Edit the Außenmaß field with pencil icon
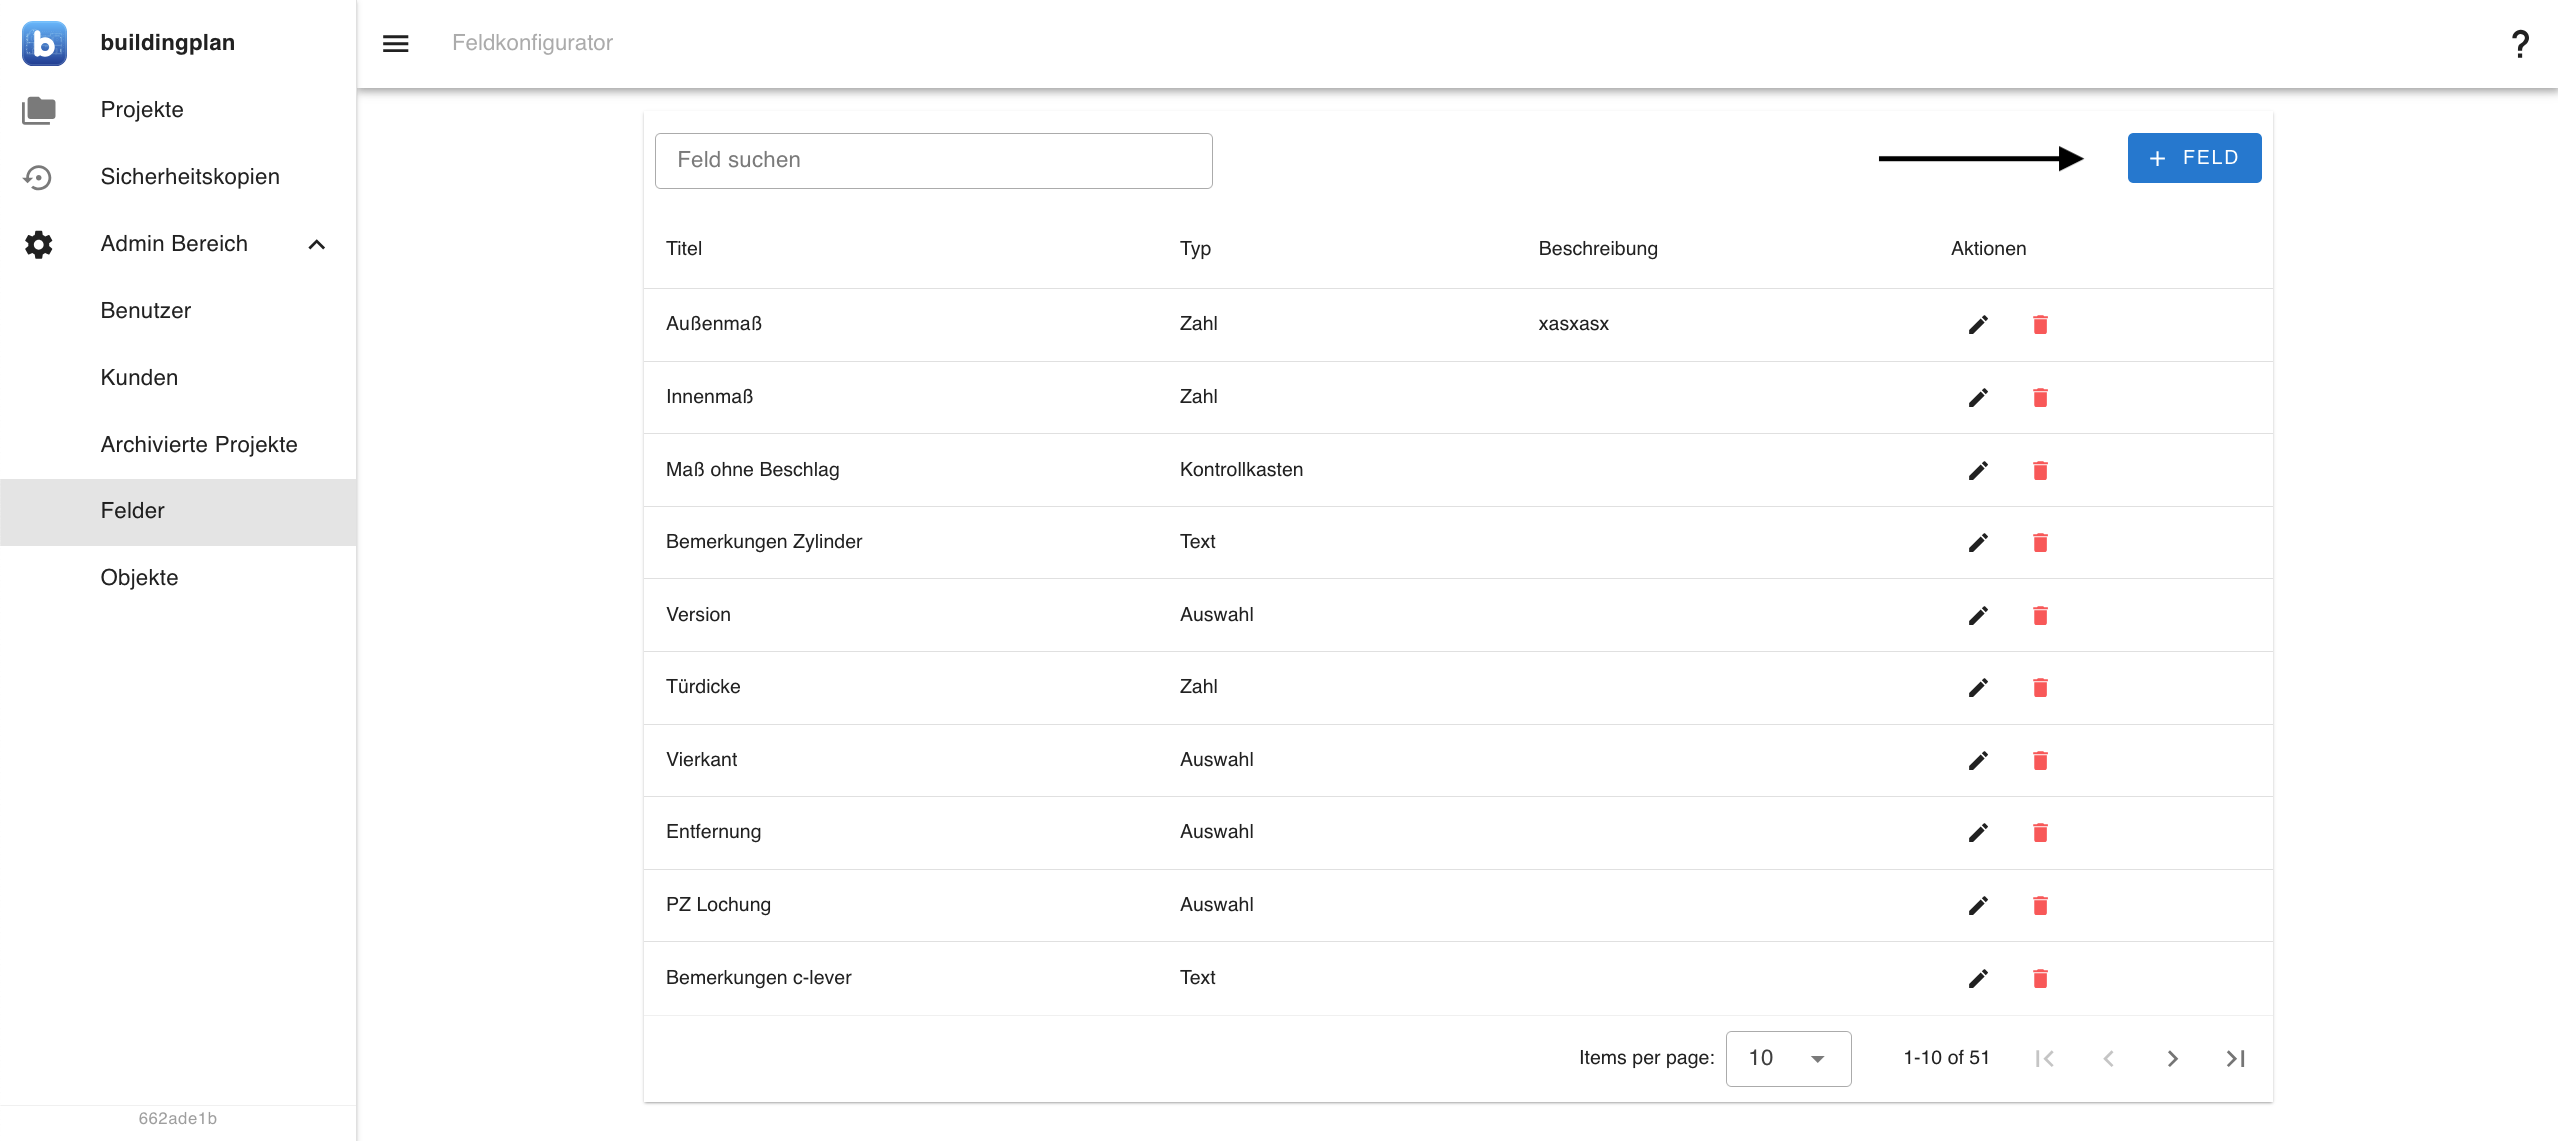 1977,324
